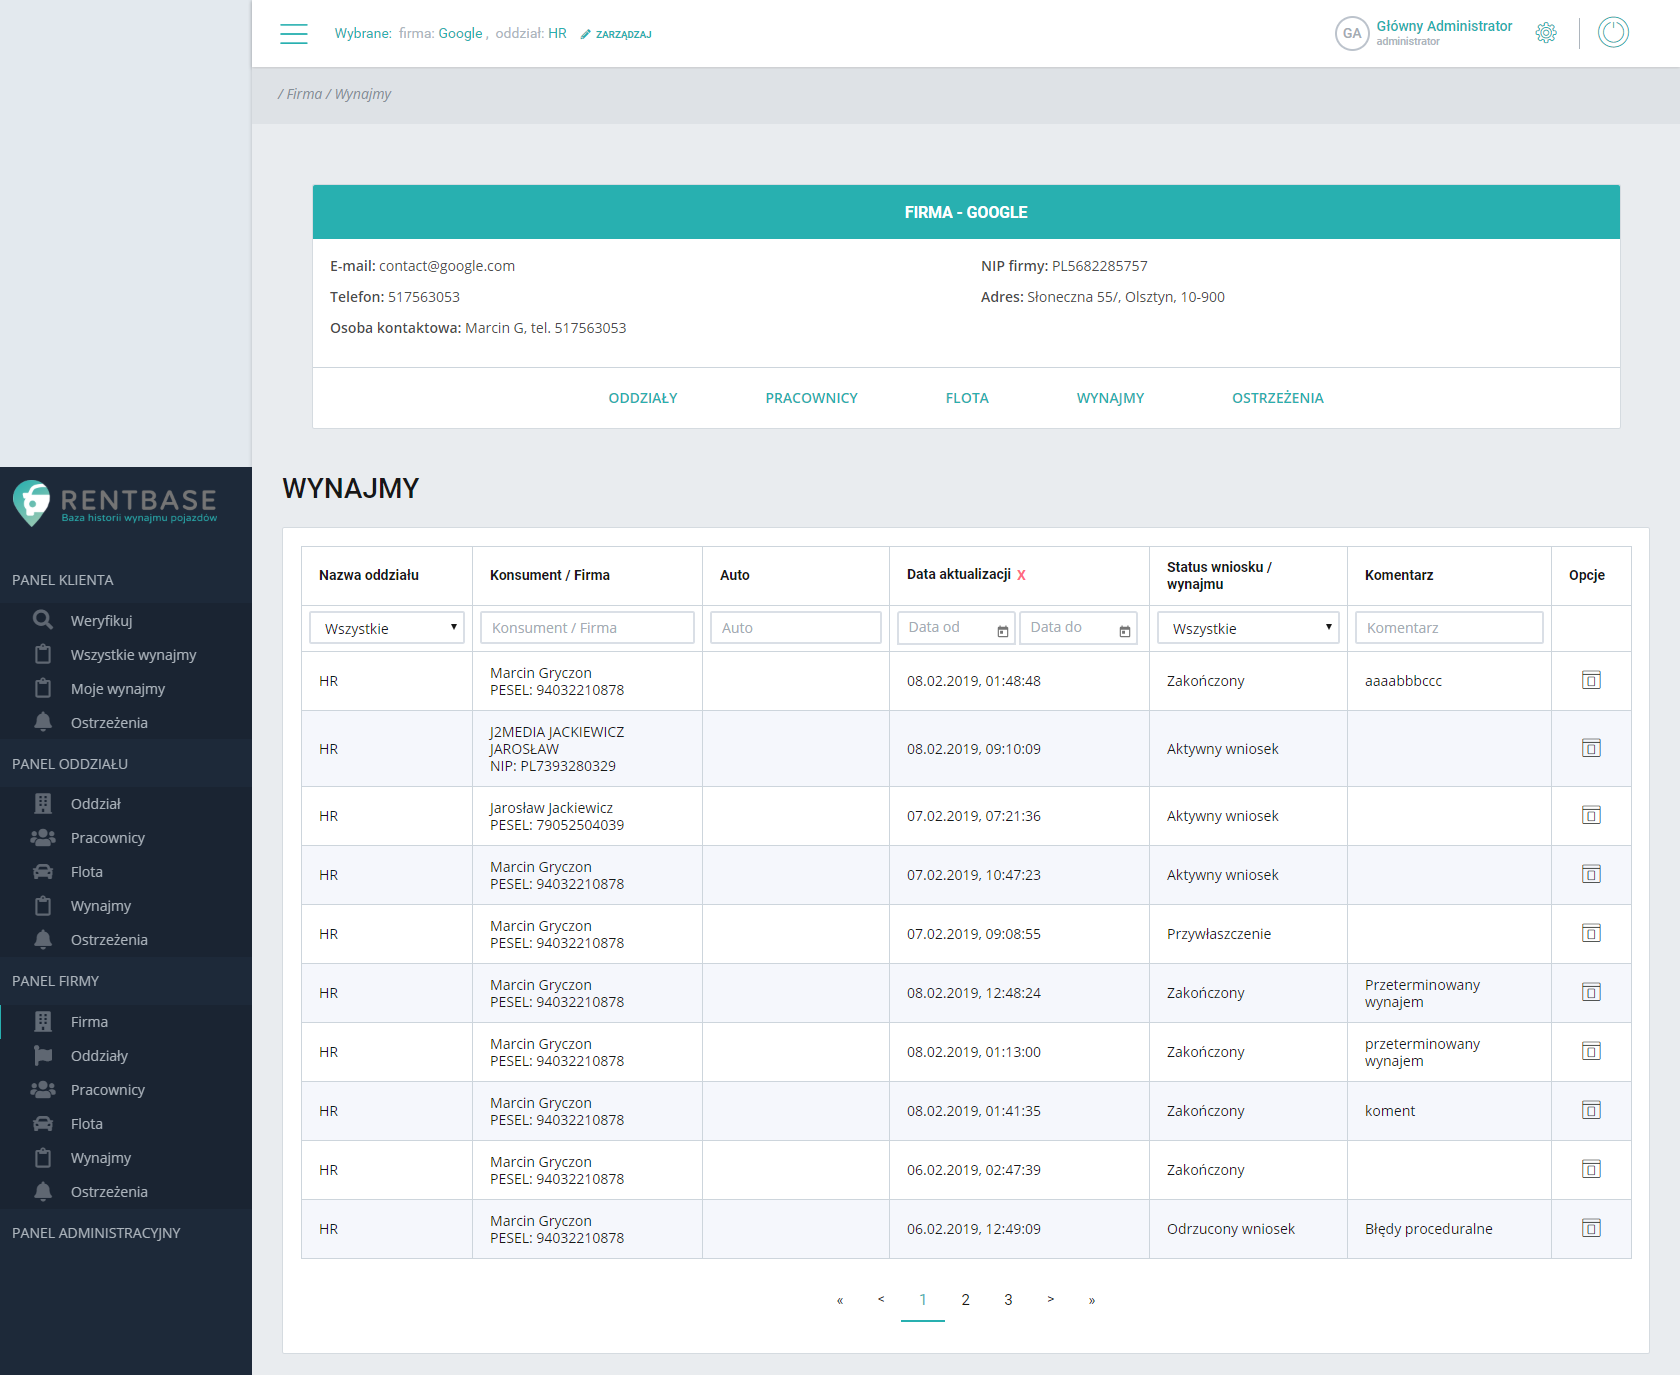Jump to first page double arrow

[840, 1300]
